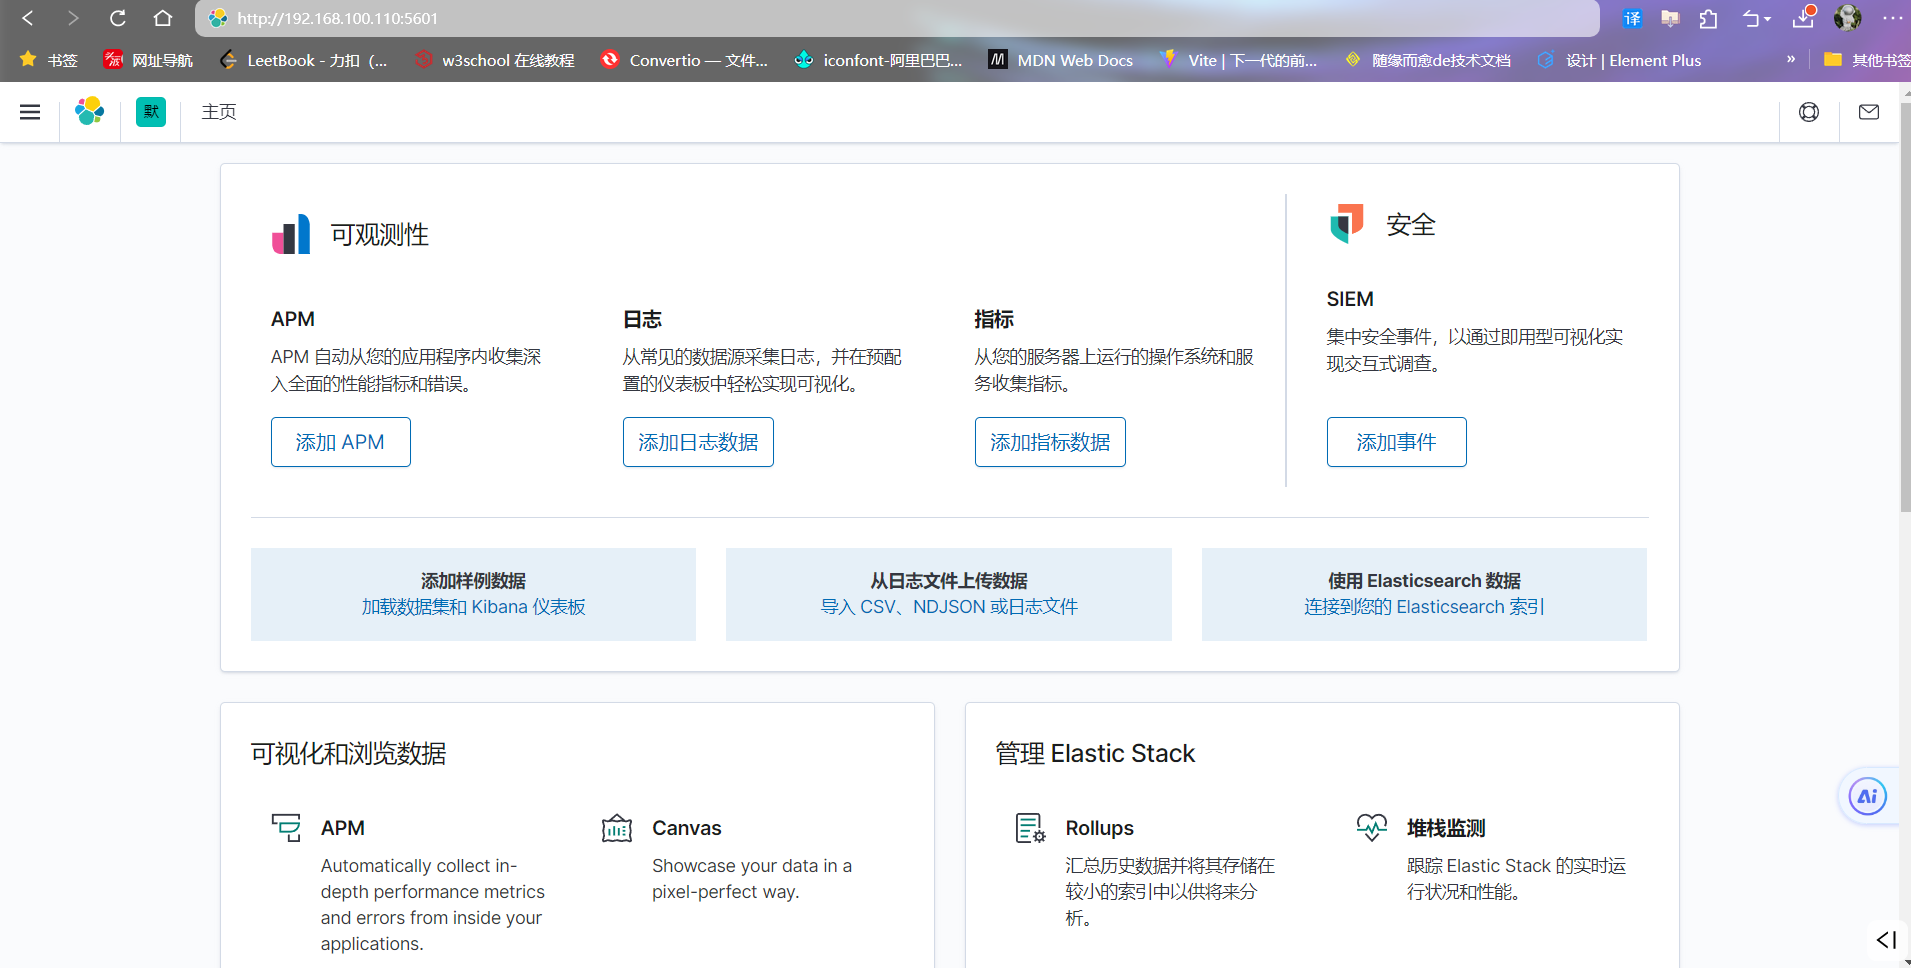Open the hamburger navigation menu
The width and height of the screenshot is (1911, 968).
tap(30, 112)
